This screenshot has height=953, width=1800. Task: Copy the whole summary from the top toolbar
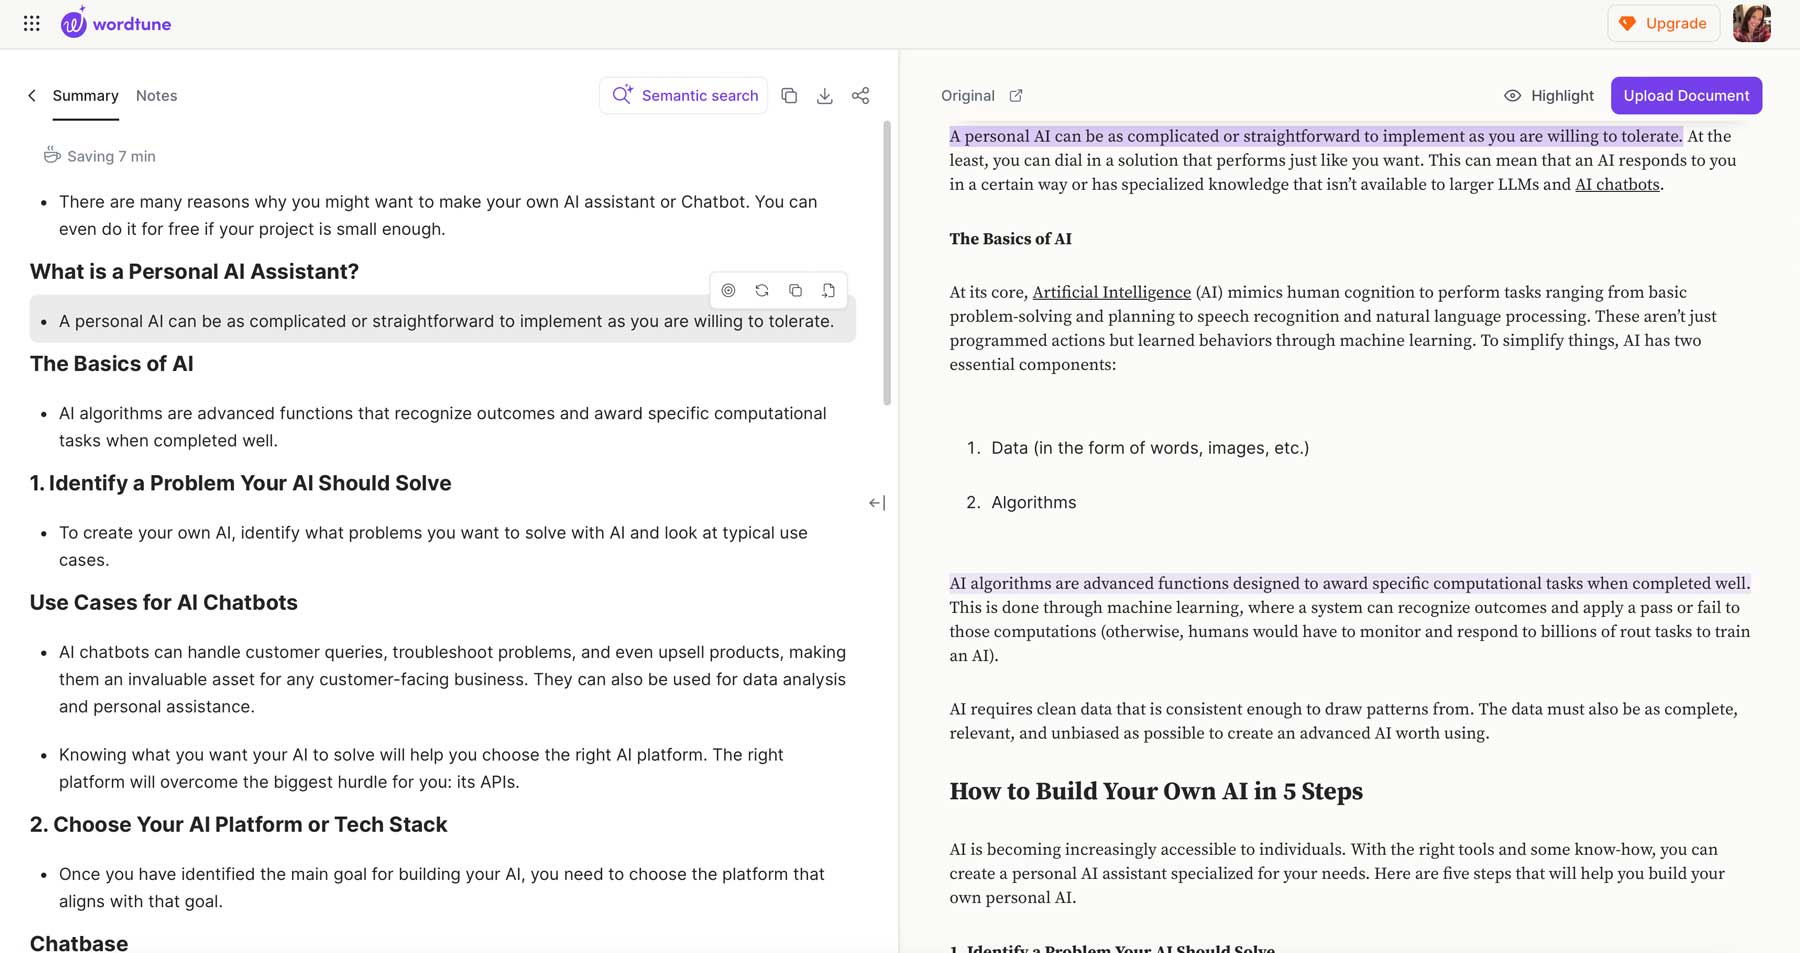(789, 96)
